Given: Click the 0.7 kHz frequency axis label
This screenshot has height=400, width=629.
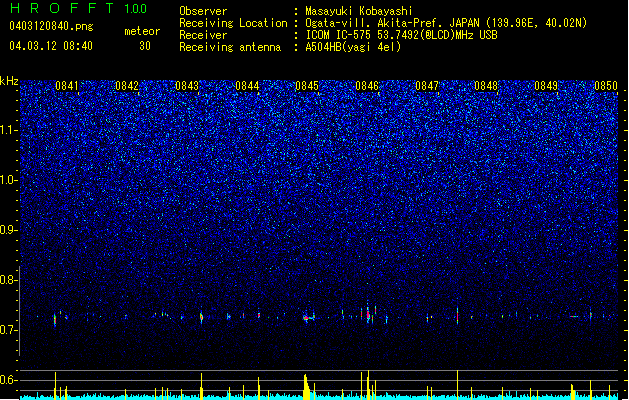Looking at the screenshot, I should point(8,330).
